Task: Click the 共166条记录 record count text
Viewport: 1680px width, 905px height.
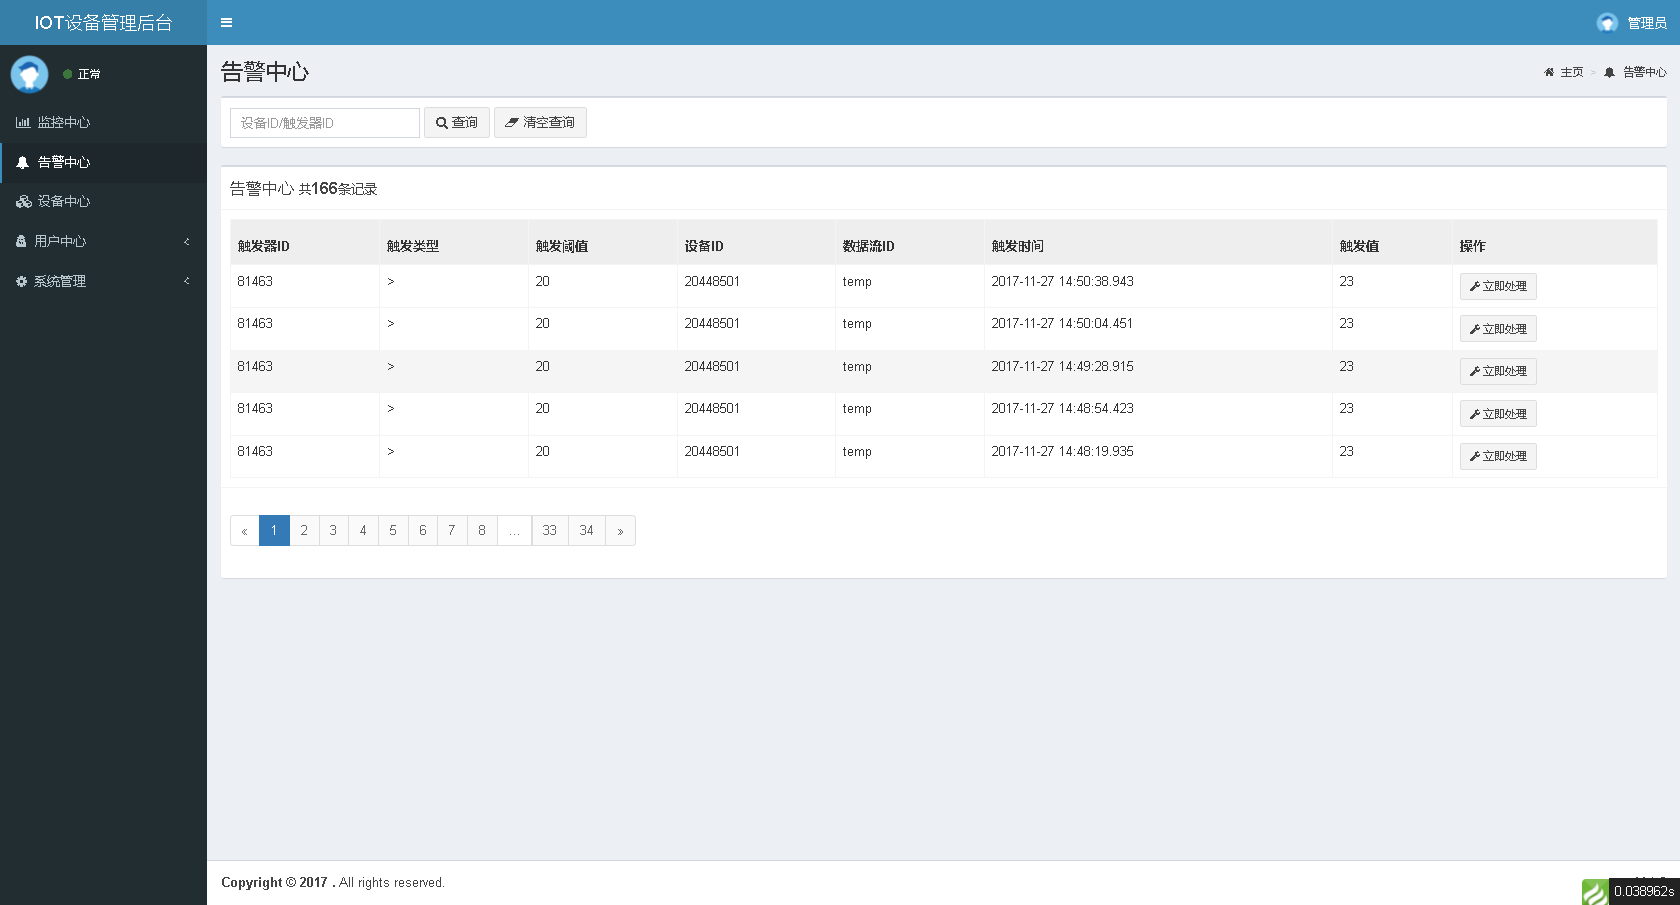Action: tap(338, 189)
